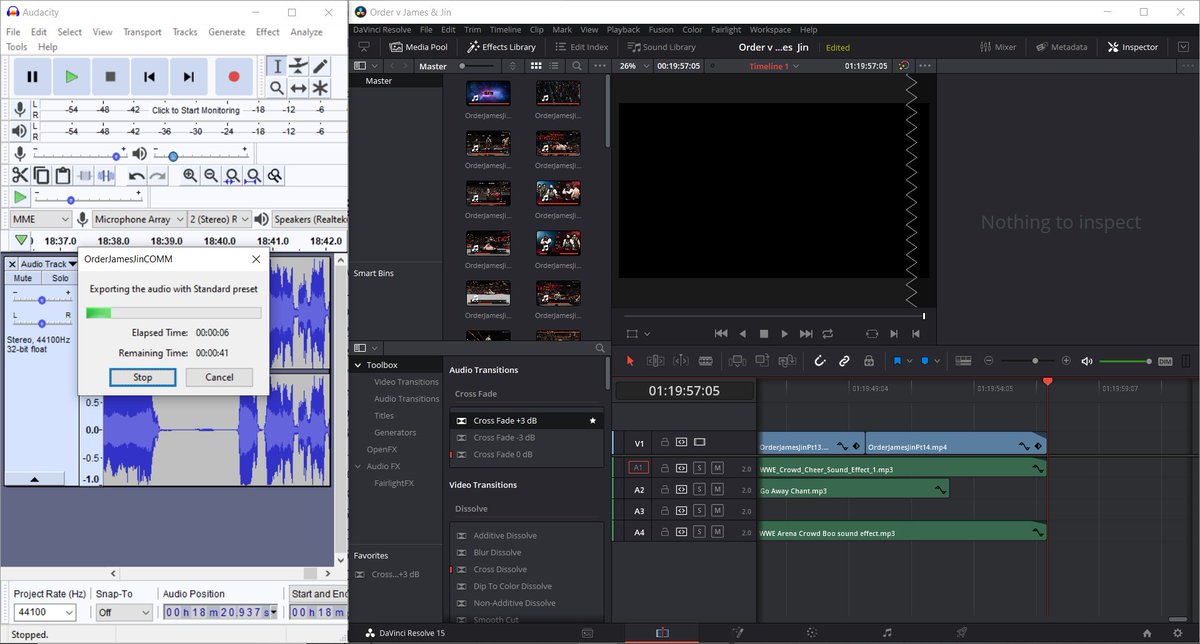
Task: Click Stop in the export dialog
Action: [143, 377]
